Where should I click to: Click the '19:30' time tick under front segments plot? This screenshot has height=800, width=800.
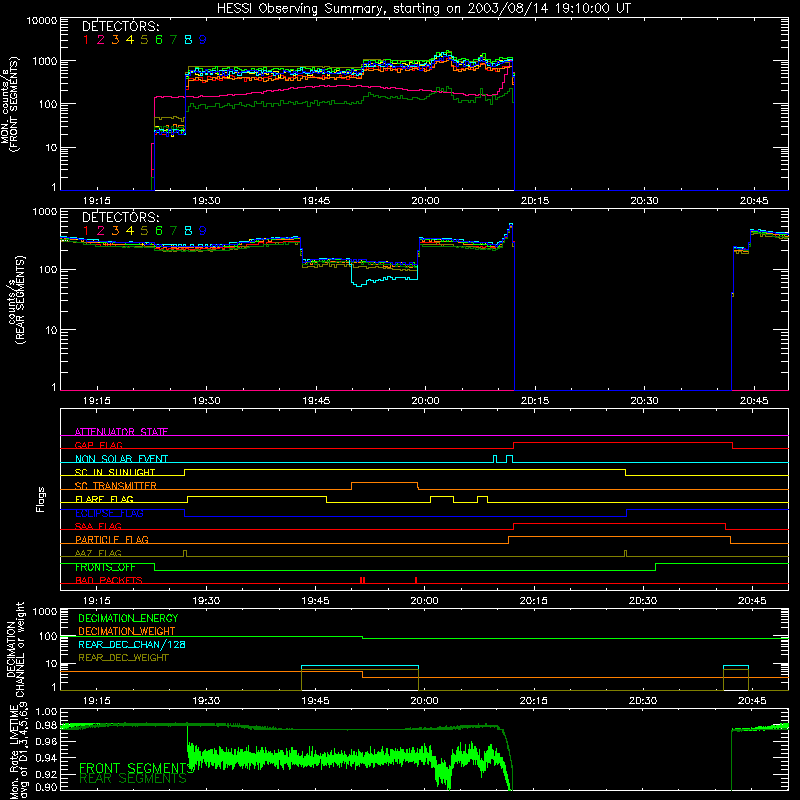pyautogui.click(x=206, y=201)
